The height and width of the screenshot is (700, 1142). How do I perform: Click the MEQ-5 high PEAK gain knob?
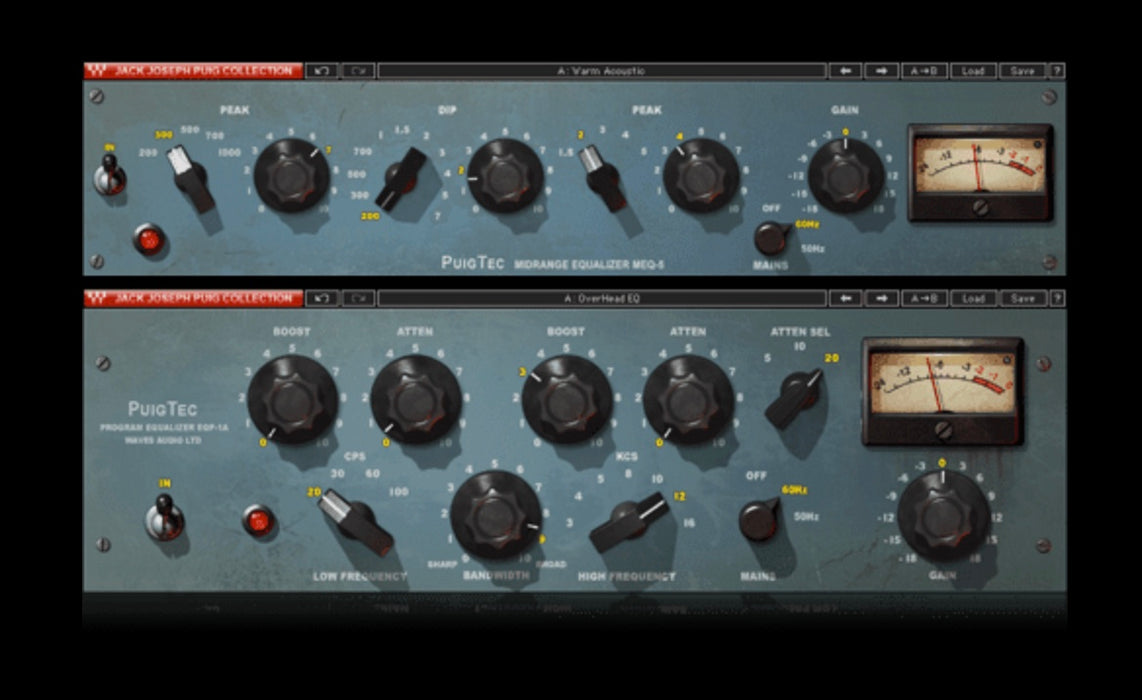coord(701,176)
